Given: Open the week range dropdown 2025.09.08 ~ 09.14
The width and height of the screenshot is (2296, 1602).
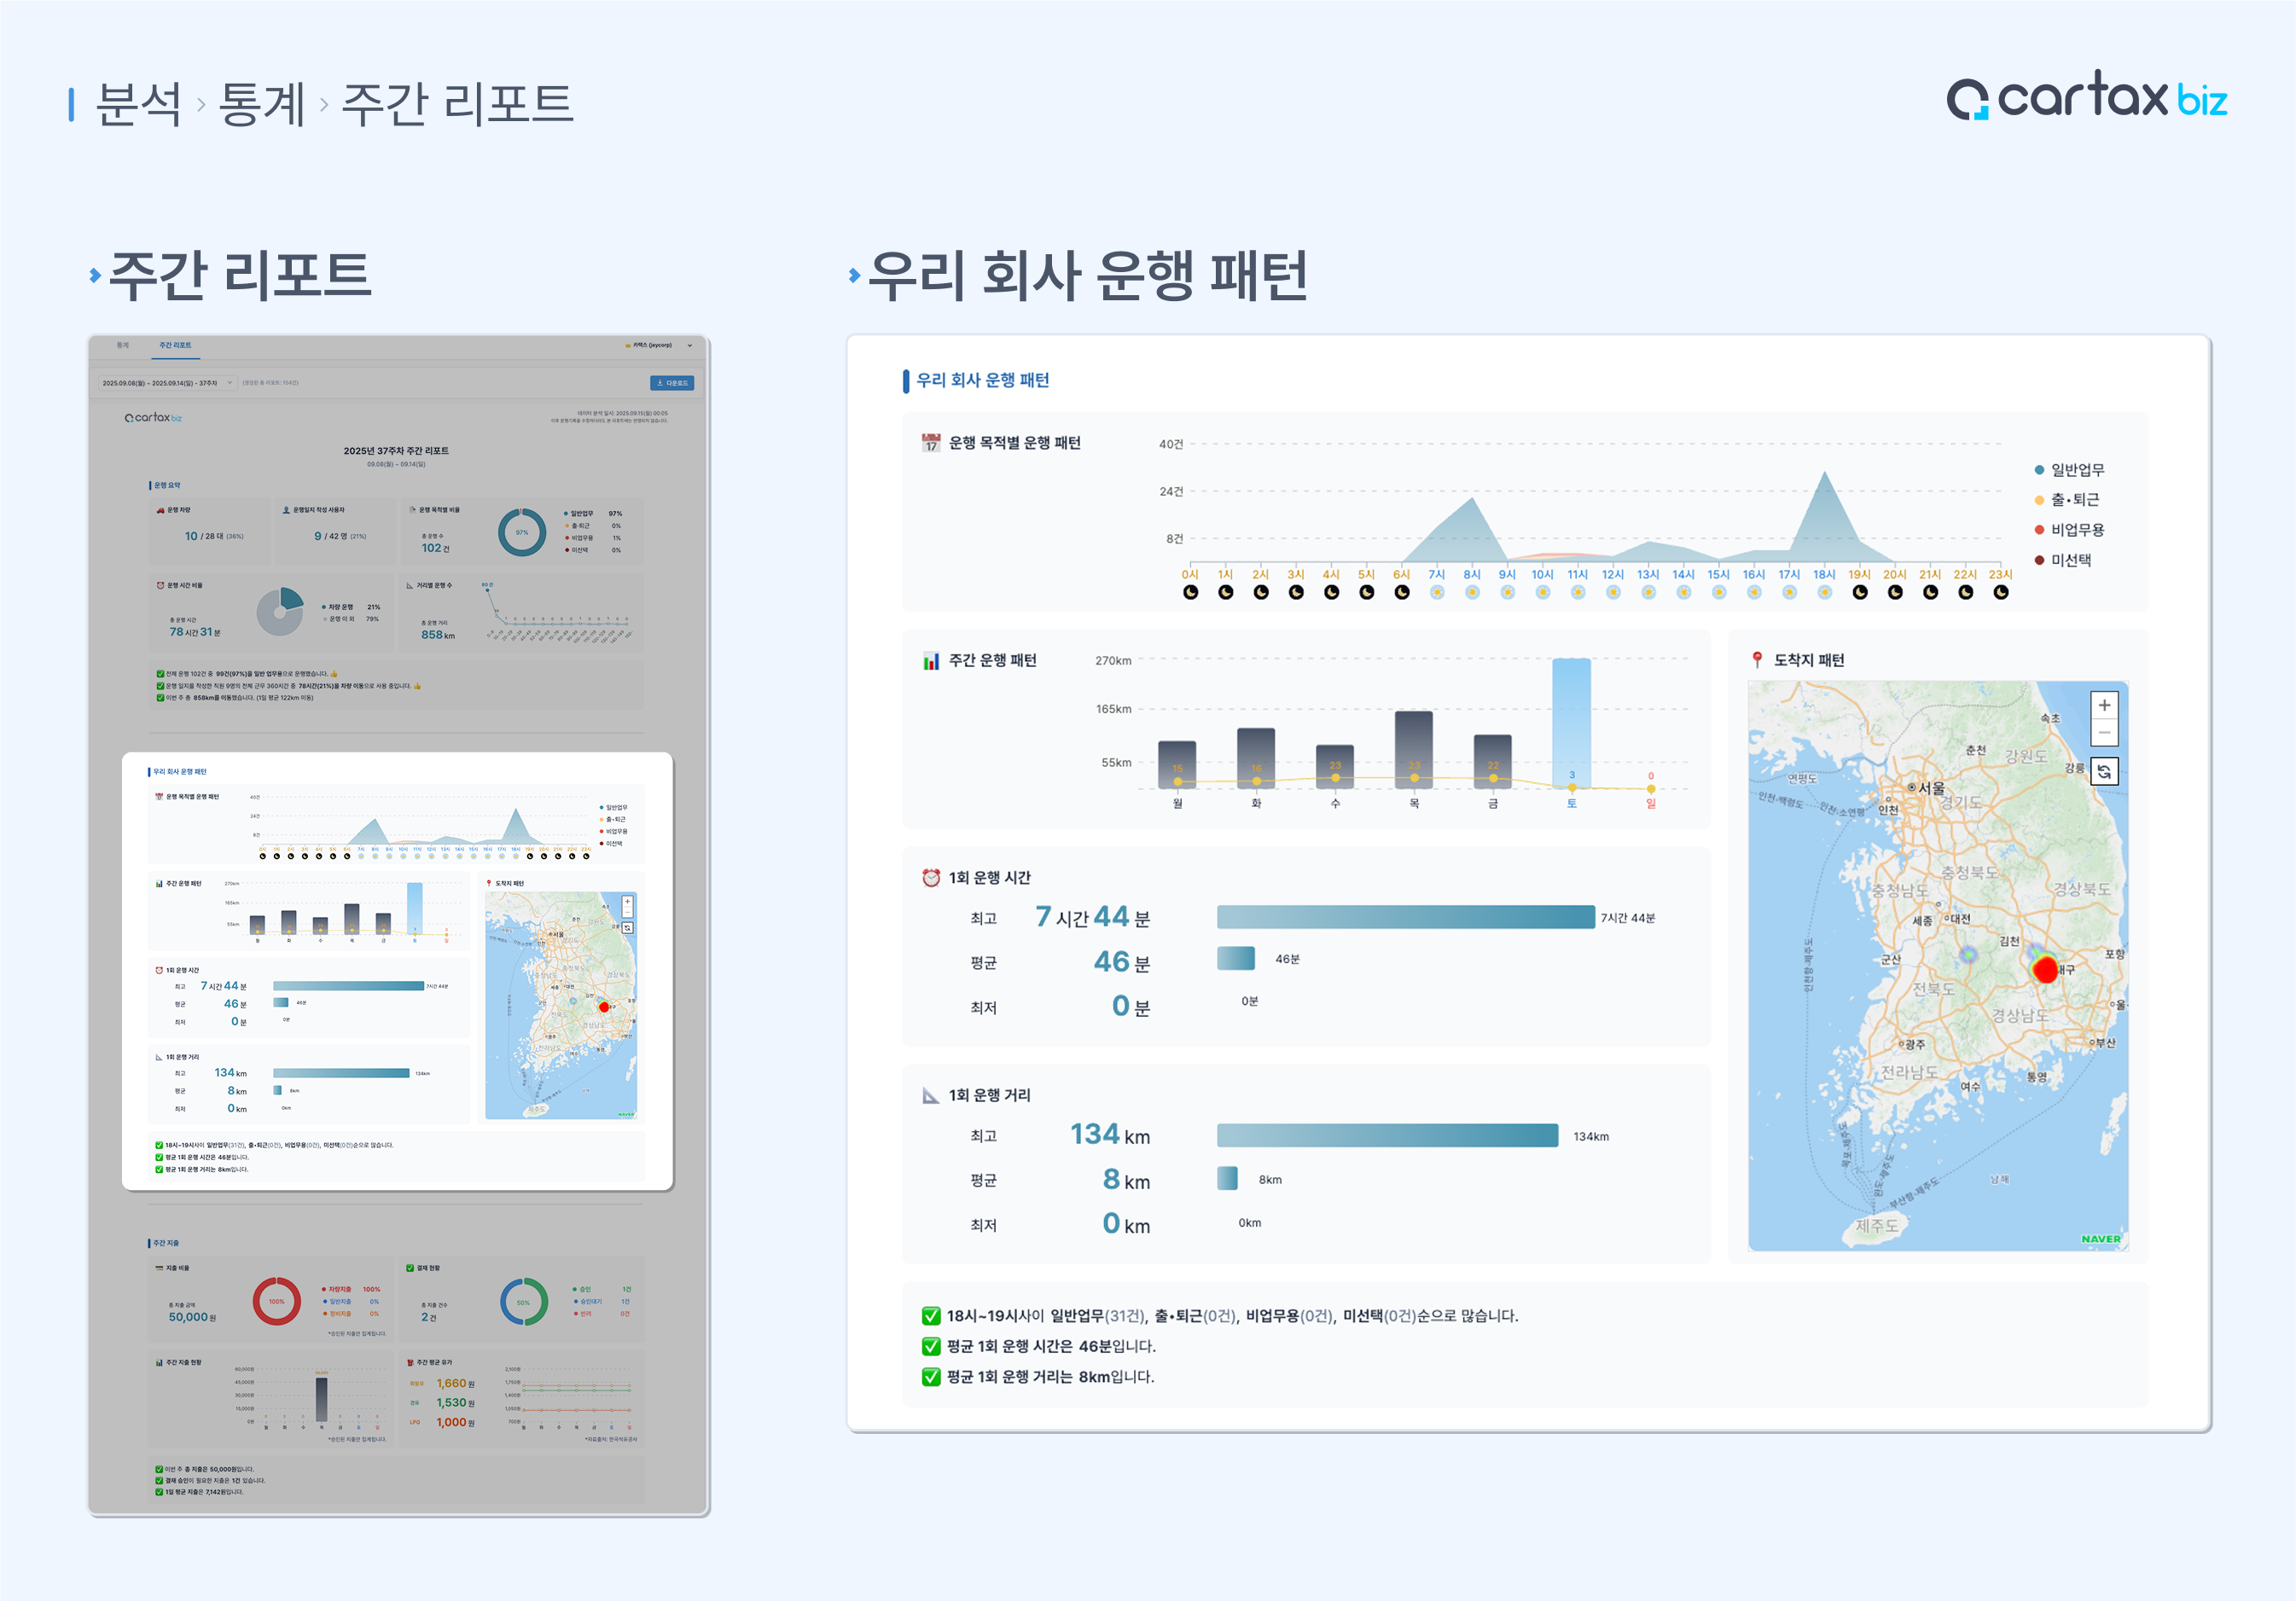Looking at the screenshot, I should [167, 383].
